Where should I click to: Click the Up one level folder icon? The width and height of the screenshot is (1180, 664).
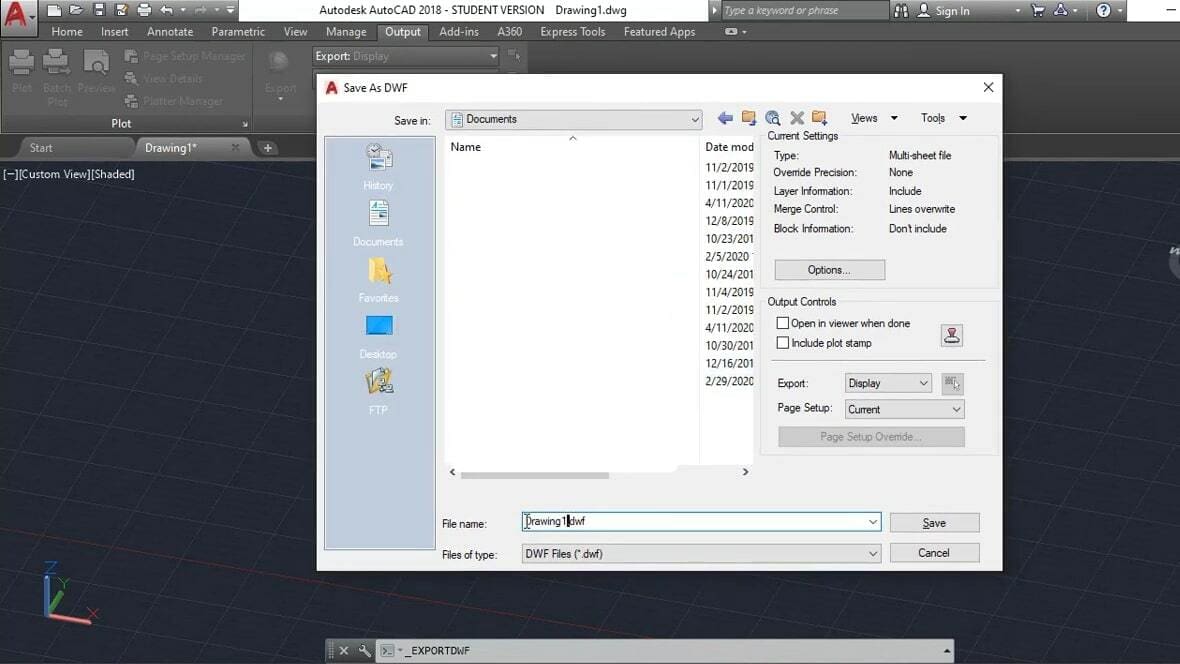click(748, 118)
